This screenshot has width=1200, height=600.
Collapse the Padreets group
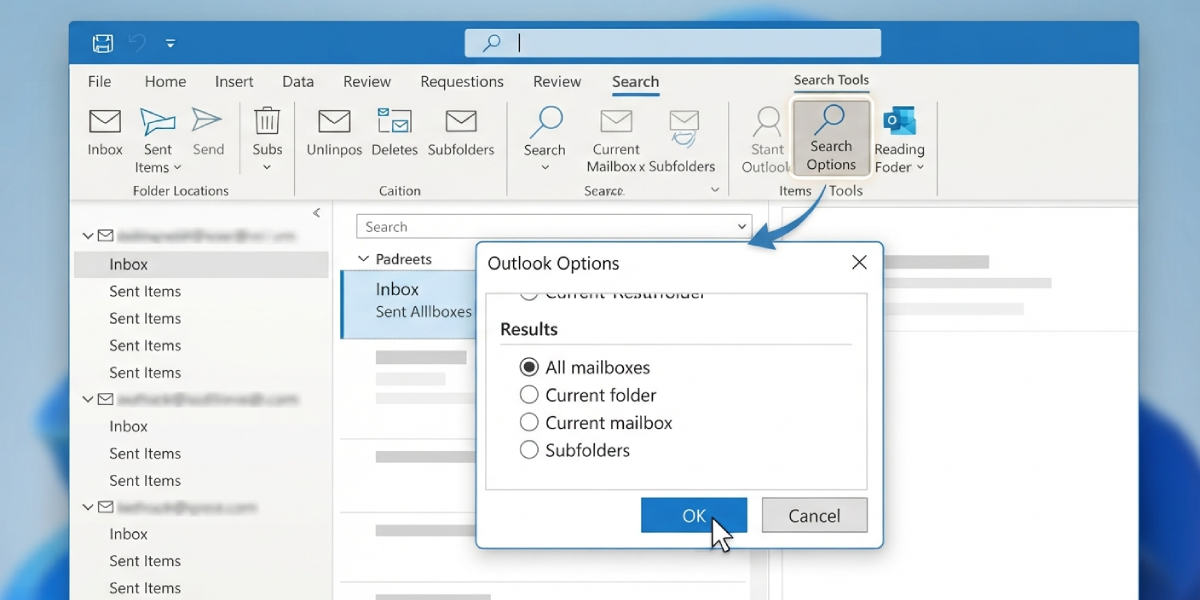364,259
